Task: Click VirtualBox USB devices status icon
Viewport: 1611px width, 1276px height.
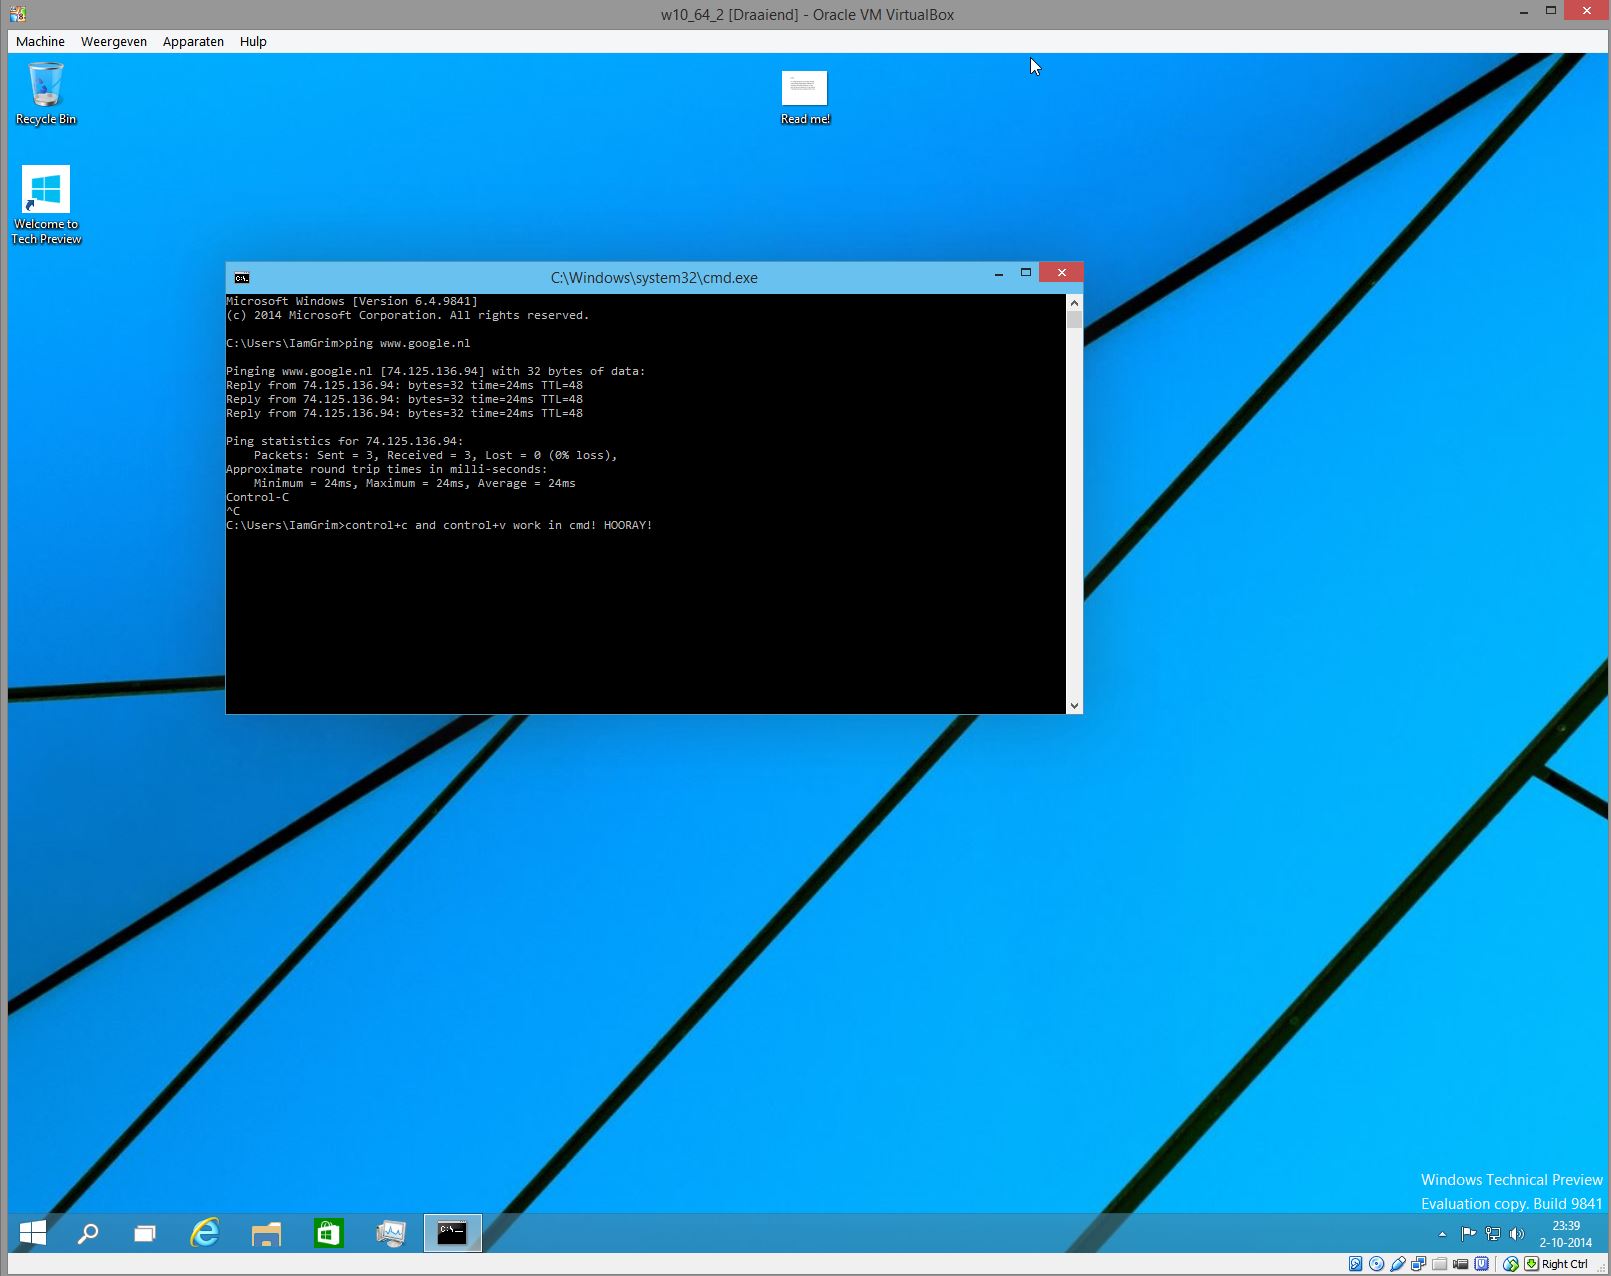Action: (1397, 1264)
